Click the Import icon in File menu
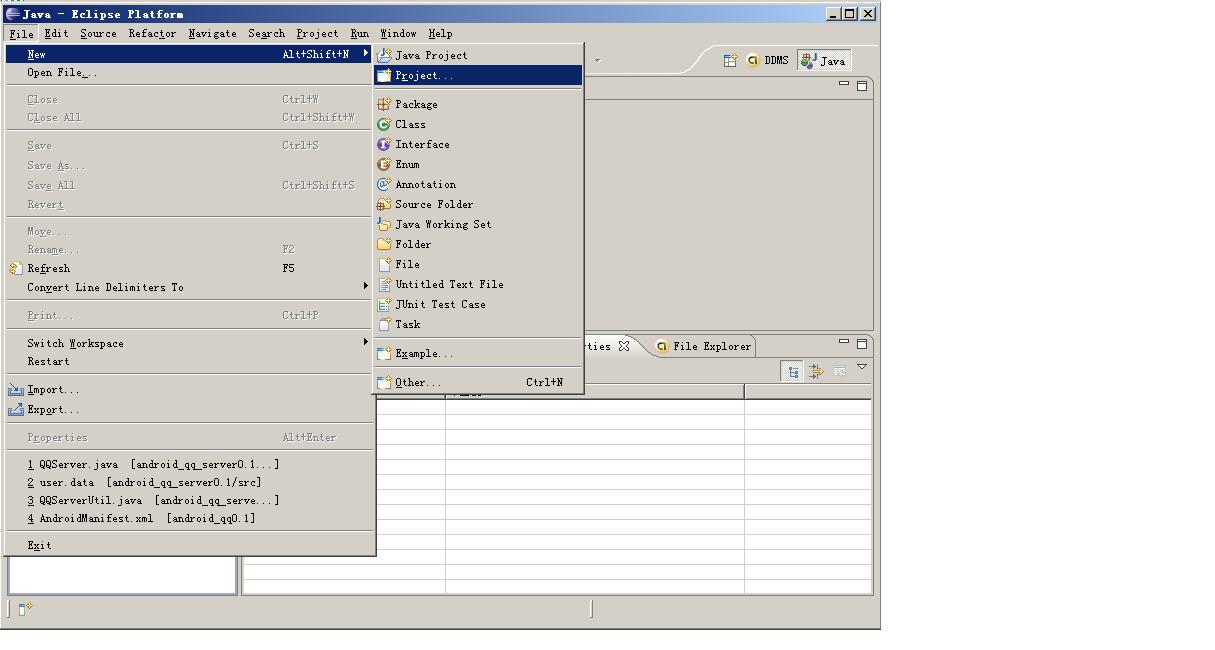Screen dimensions: 1215x650 (15, 389)
